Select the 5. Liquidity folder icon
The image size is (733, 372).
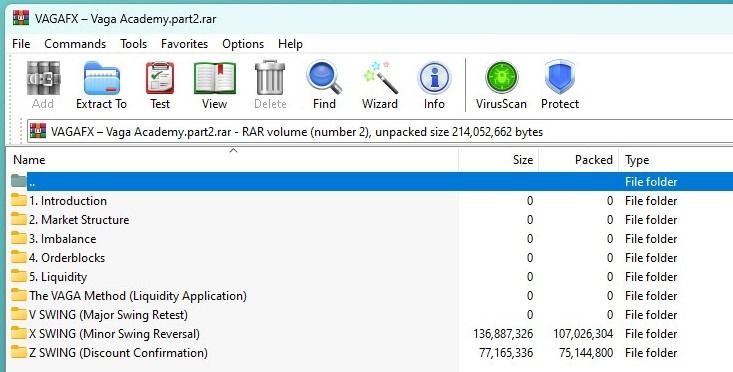coord(19,277)
